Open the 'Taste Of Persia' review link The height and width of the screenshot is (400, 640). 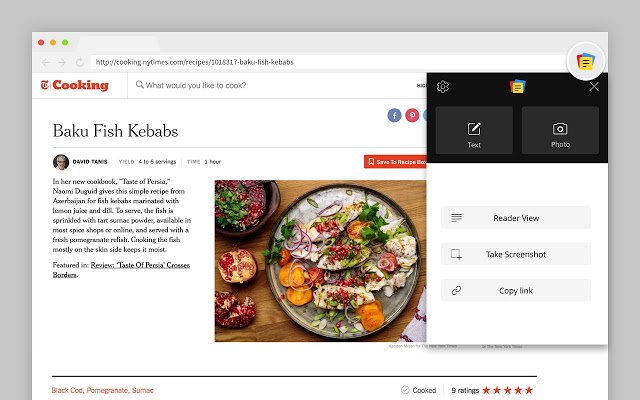121,270
